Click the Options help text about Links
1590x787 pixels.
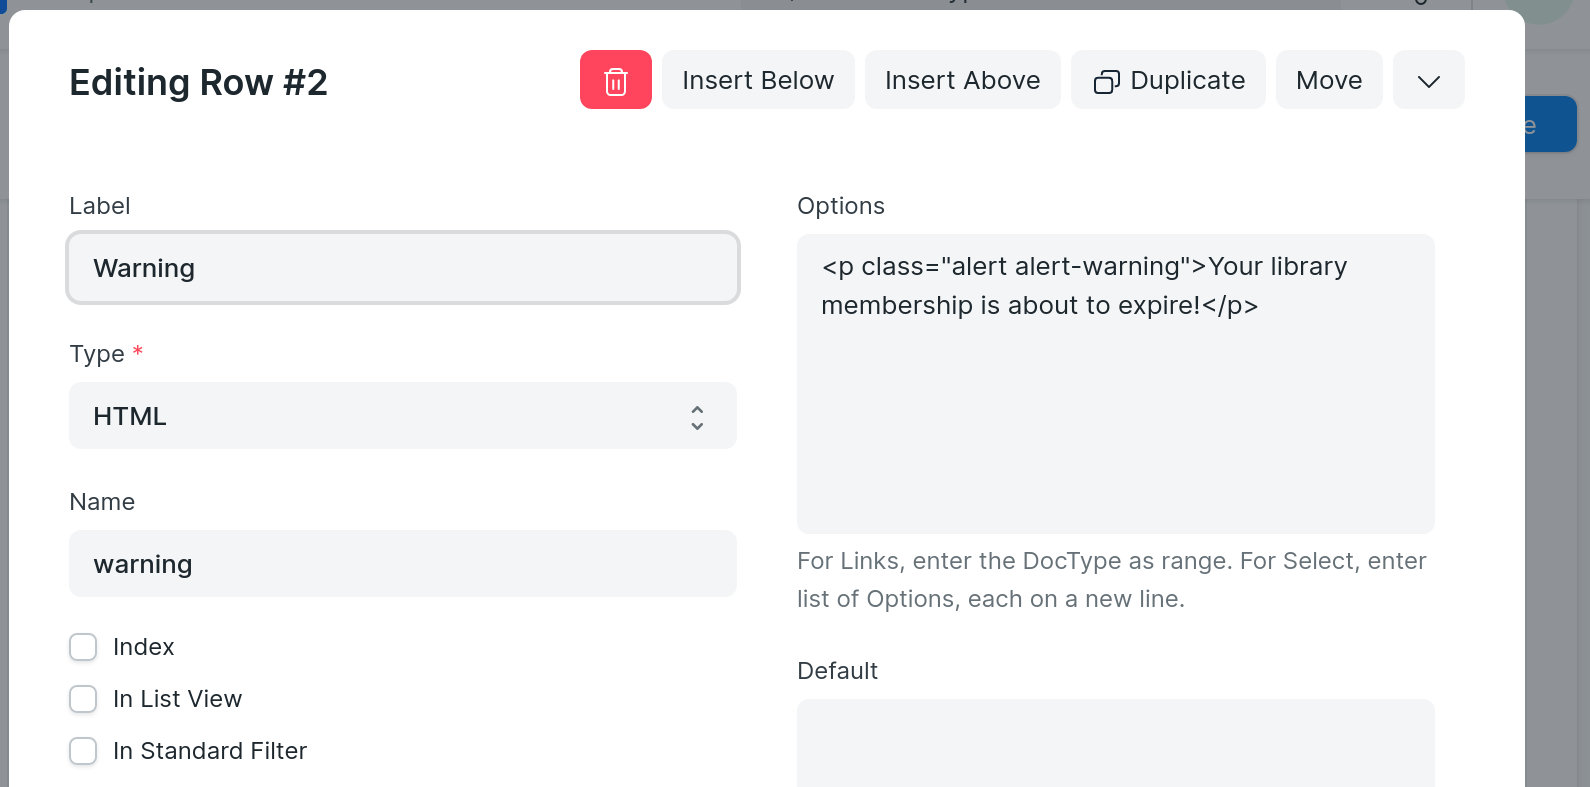click(x=1110, y=580)
